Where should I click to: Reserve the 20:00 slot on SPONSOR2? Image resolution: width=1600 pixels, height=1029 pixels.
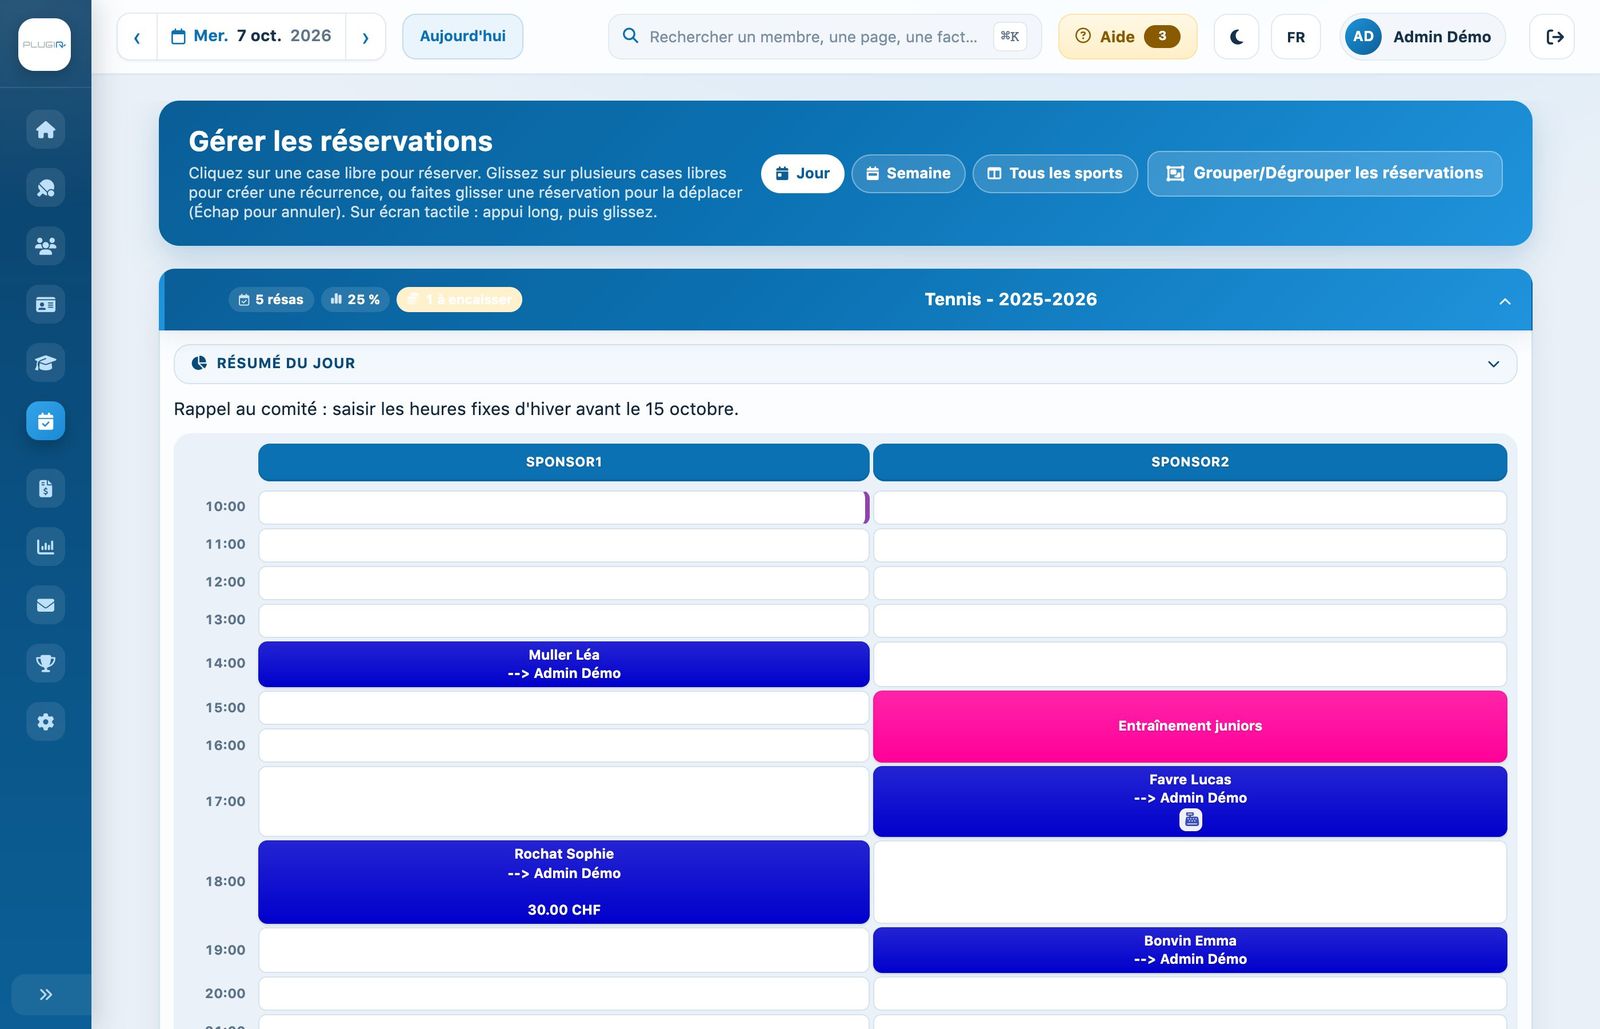click(1190, 994)
